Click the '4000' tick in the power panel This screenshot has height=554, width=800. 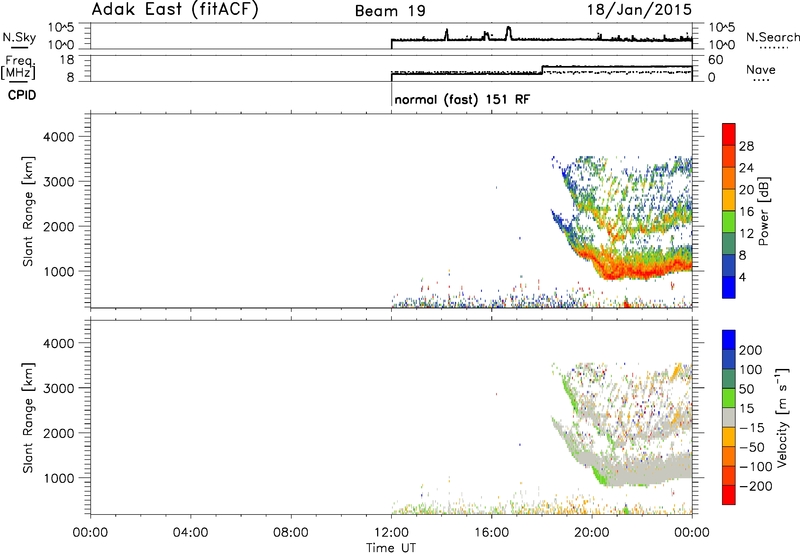[x=59, y=137]
